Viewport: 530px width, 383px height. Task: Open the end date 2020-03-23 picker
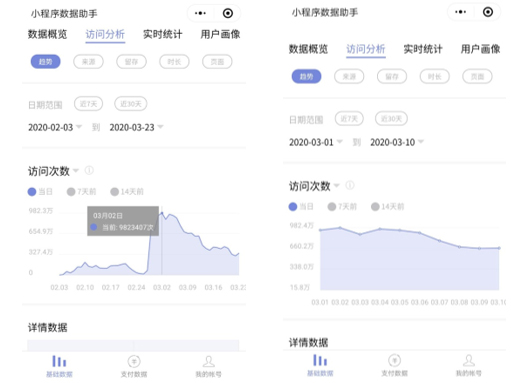coord(136,127)
